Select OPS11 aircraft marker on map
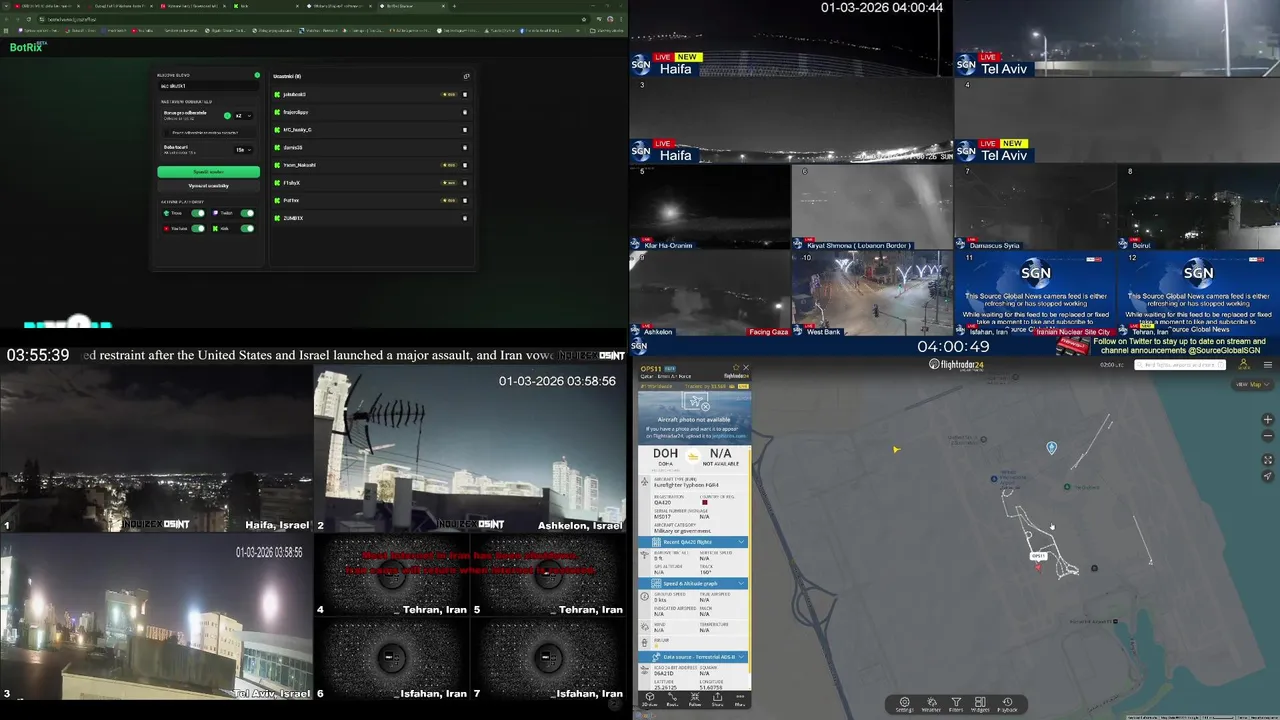 point(1037,567)
